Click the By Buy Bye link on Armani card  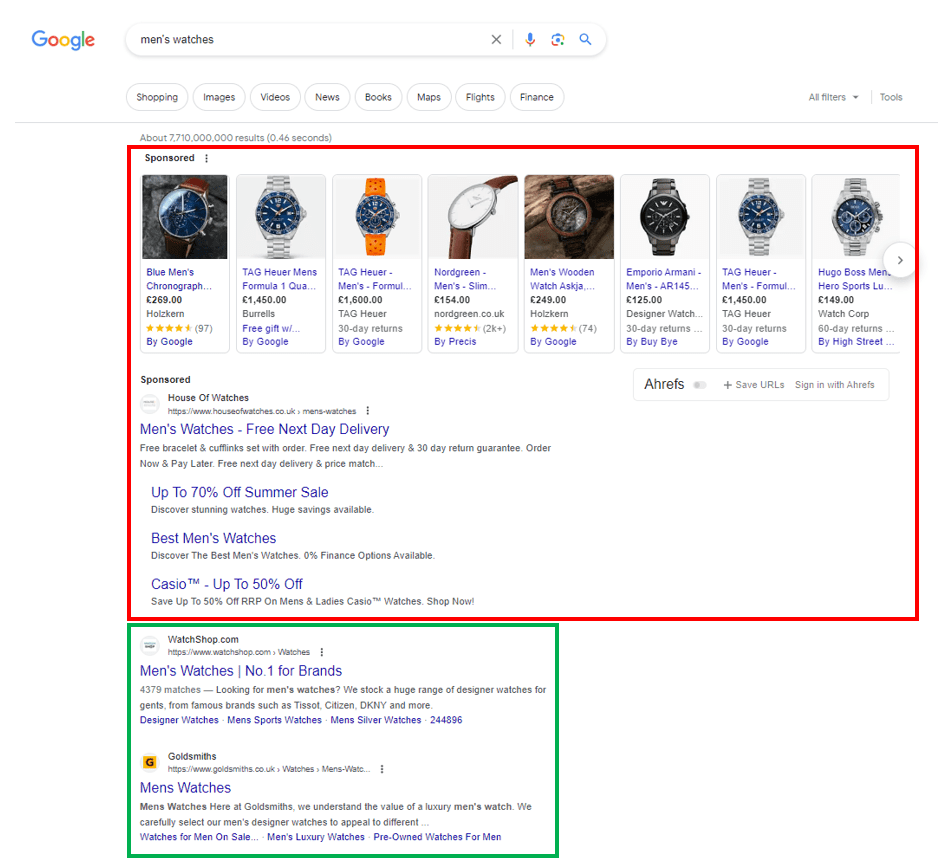coord(651,342)
